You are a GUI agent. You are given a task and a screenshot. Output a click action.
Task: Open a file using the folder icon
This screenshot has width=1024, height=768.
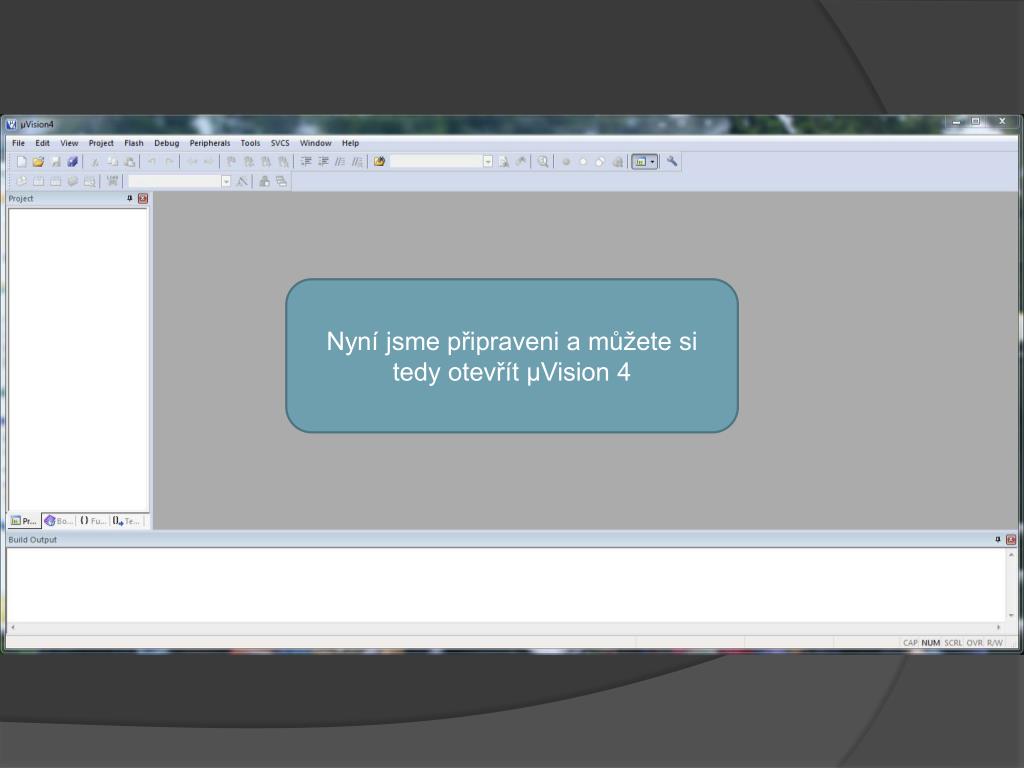39,162
